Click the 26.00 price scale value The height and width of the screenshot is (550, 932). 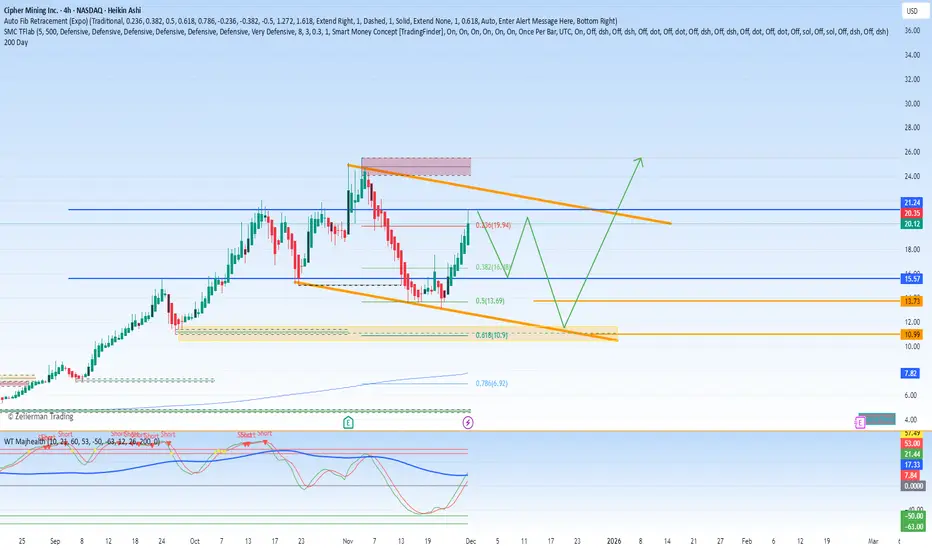pyautogui.click(x=912, y=152)
